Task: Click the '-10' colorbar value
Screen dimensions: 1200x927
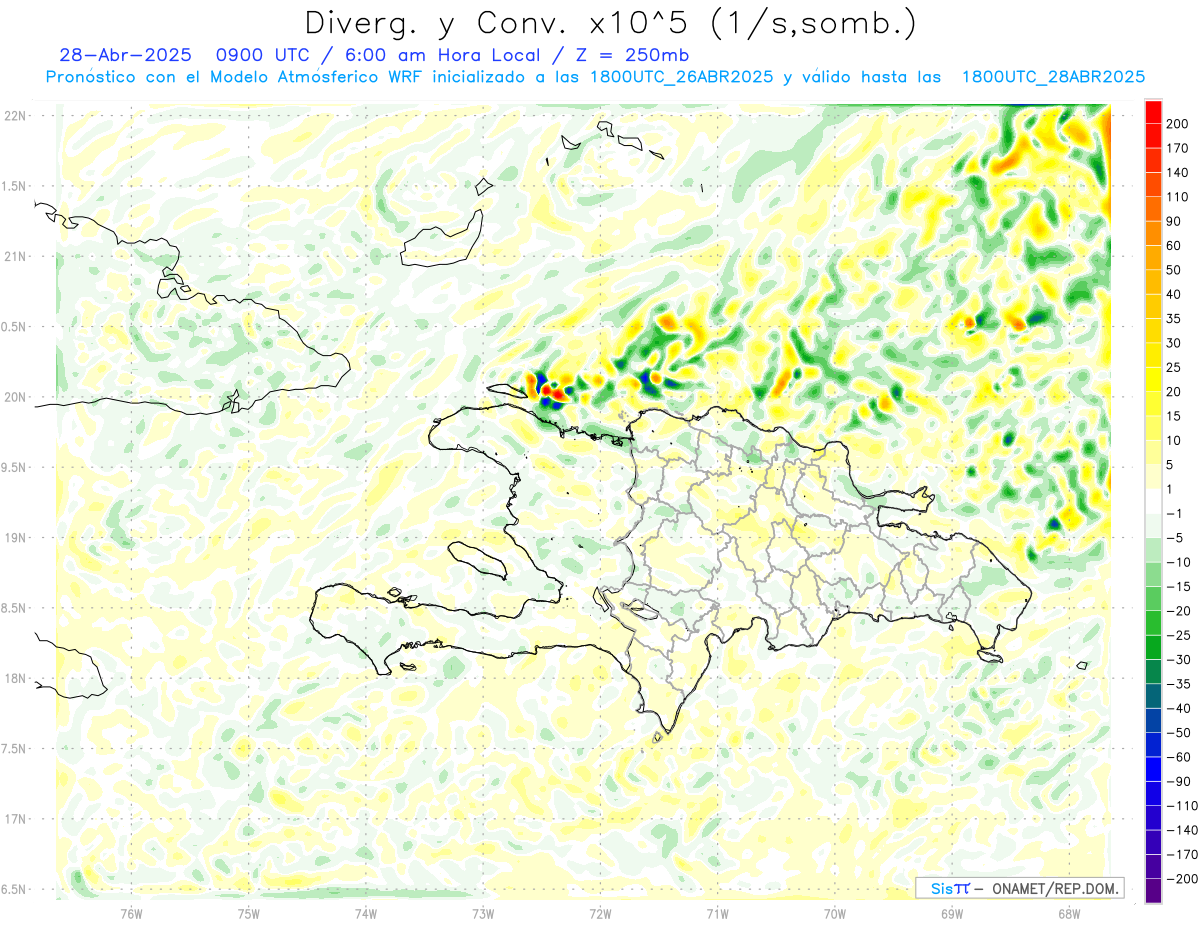Action: pyautogui.click(x=1180, y=563)
